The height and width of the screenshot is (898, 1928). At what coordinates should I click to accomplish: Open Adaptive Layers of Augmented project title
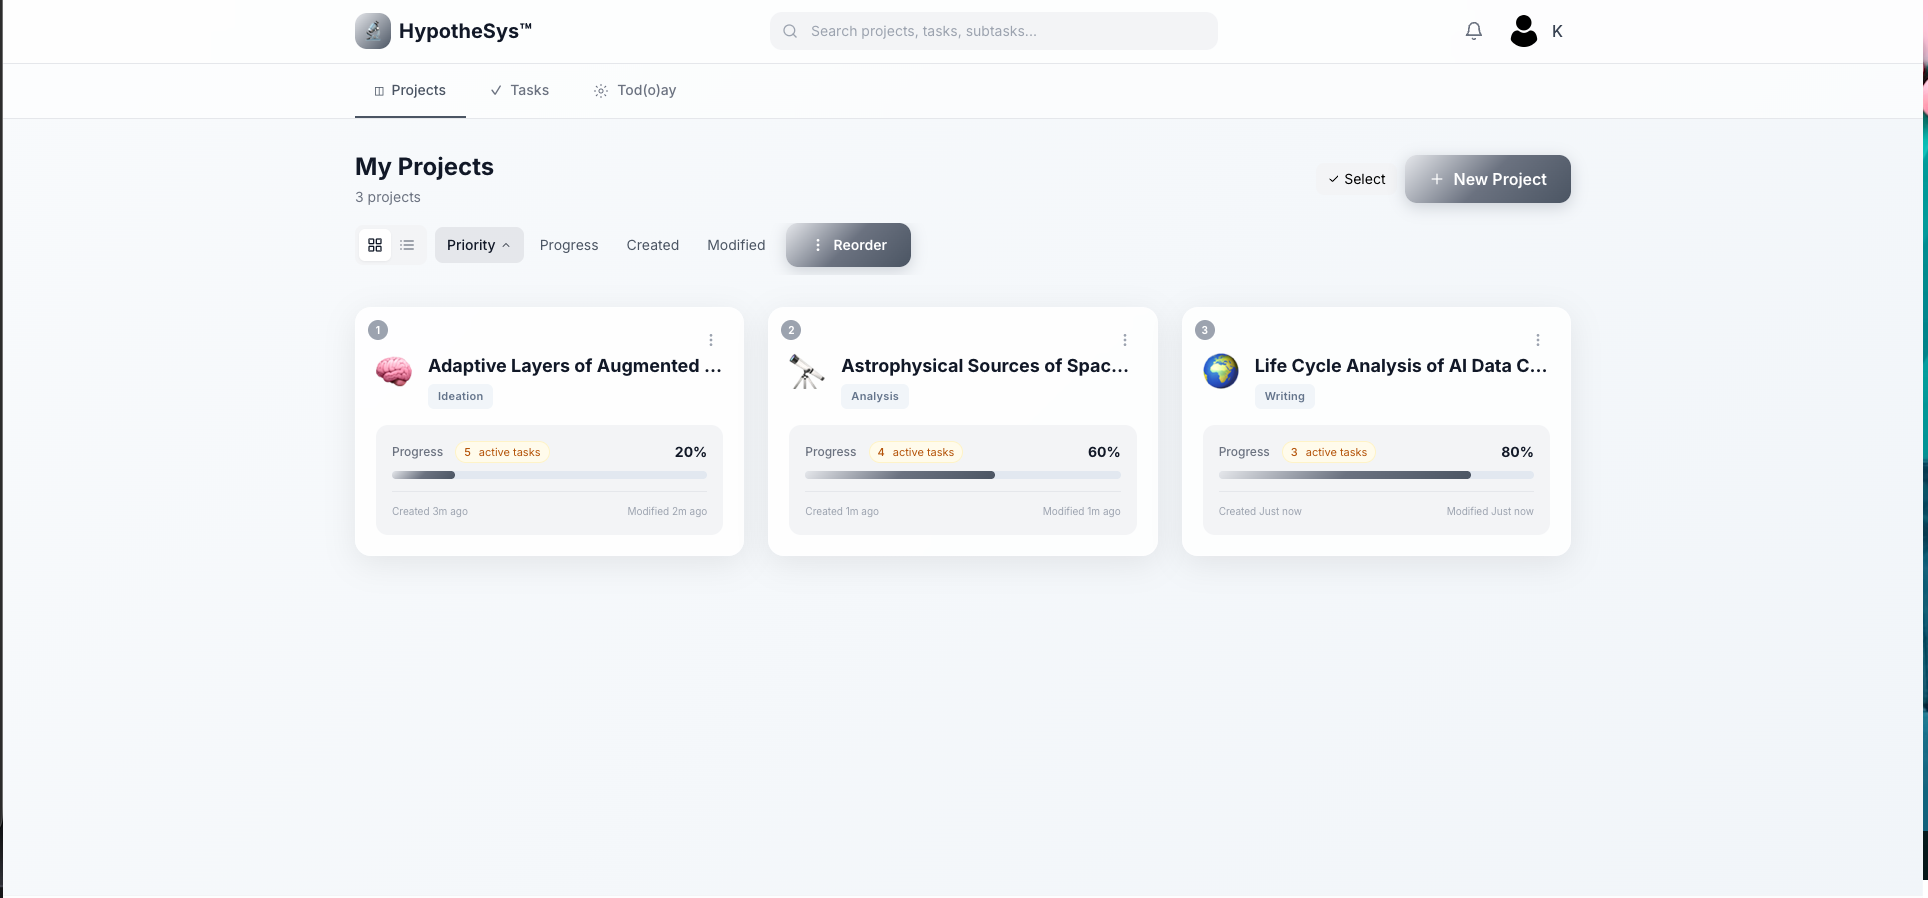click(575, 366)
